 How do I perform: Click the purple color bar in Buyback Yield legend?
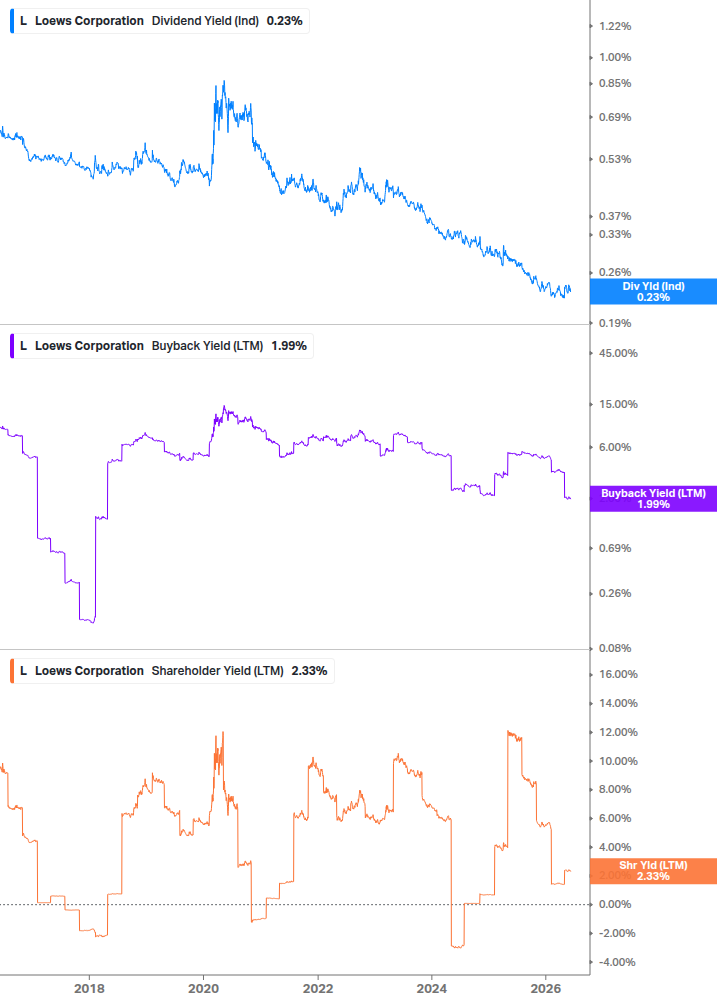[12, 346]
